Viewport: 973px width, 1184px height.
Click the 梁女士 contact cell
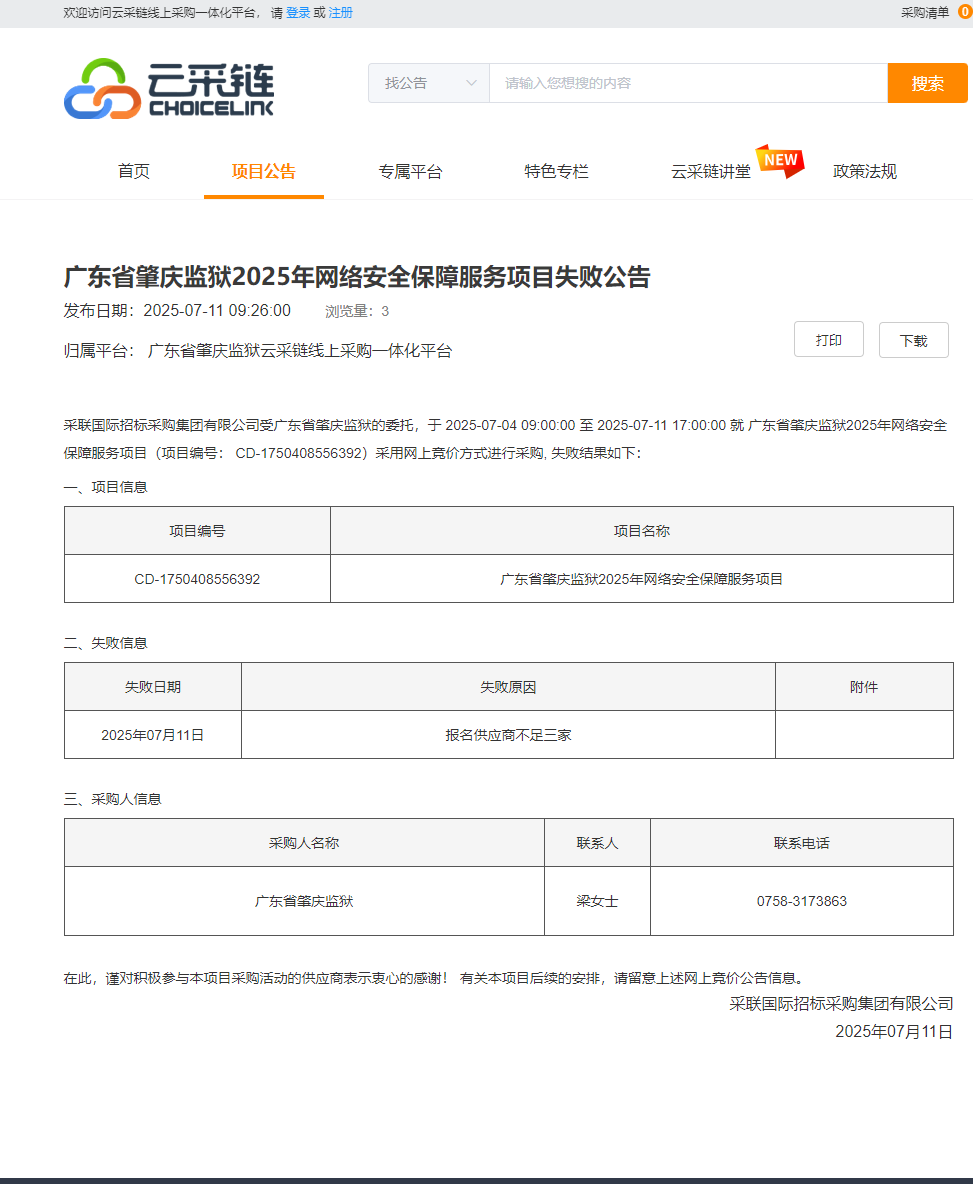(x=597, y=901)
